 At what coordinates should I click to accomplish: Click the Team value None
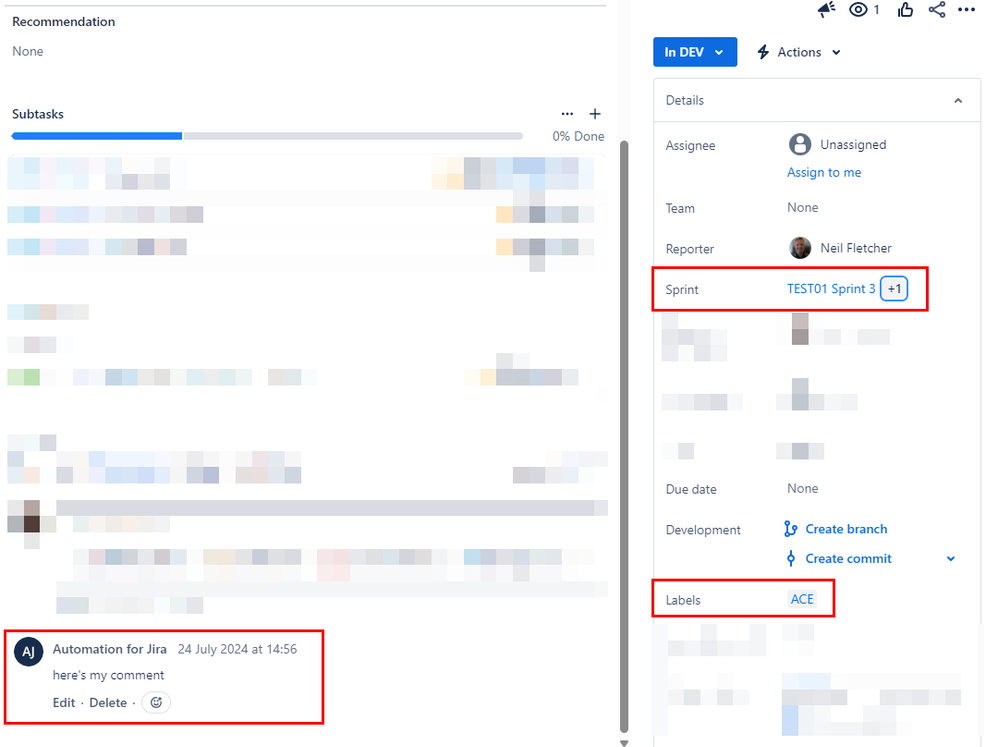coord(803,207)
